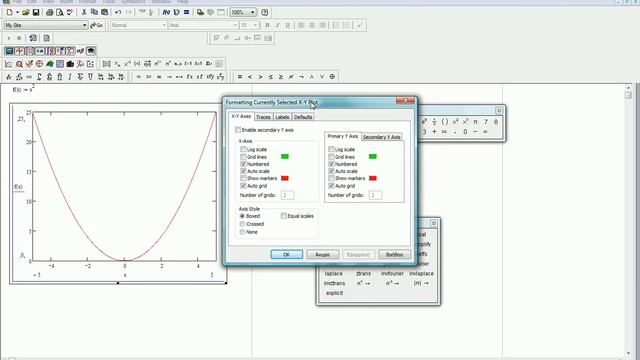Pick Primary Y Axis grid lines green swatch
The height and width of the screenshot is (360, 640).
373,157
